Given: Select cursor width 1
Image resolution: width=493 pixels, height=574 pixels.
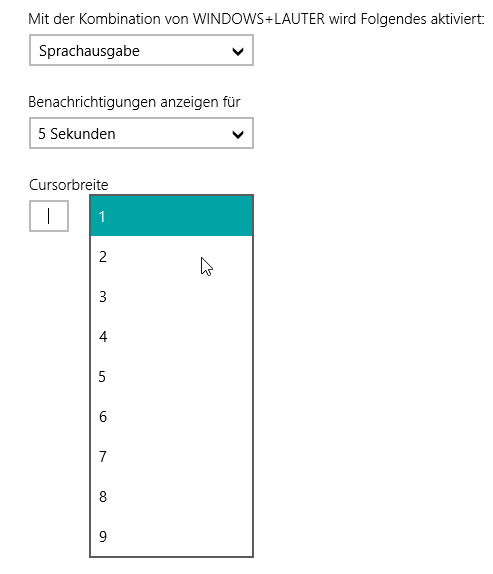Looking at the screenshot, I should [172, 216].
